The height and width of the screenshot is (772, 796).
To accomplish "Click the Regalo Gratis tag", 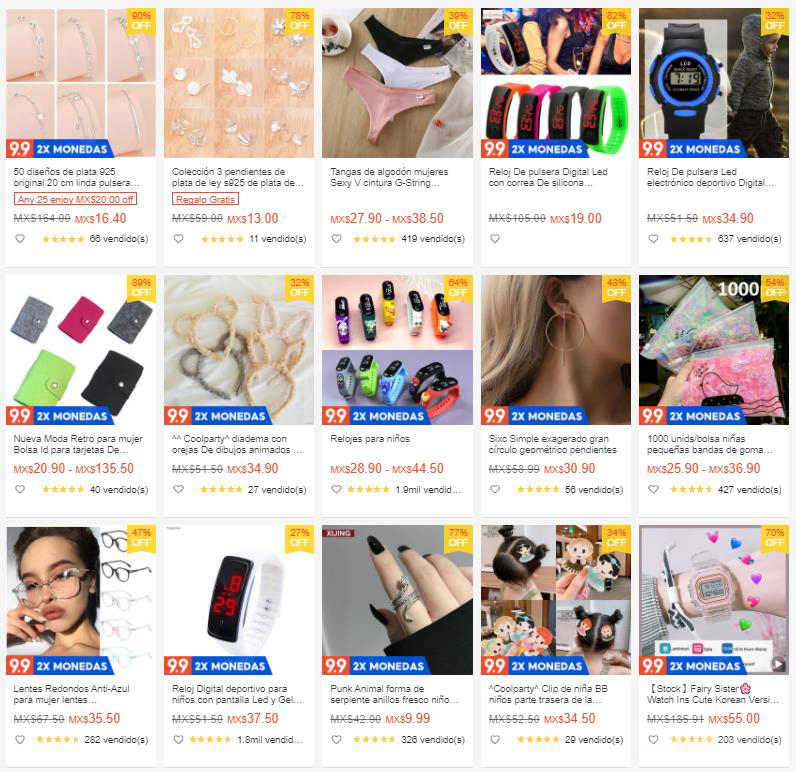I will coord(205,199).
